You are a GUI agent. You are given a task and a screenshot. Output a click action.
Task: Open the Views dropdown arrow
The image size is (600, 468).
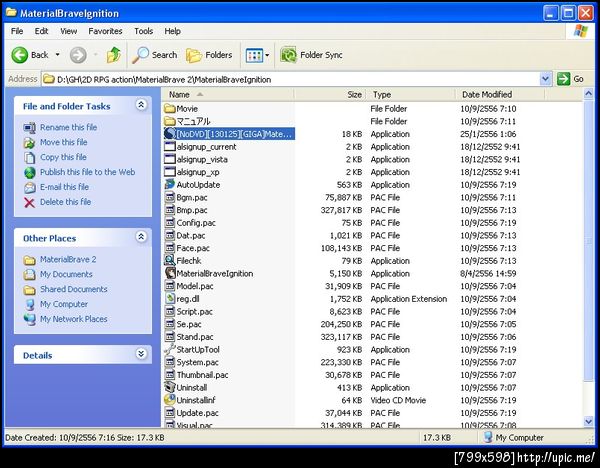267,55
